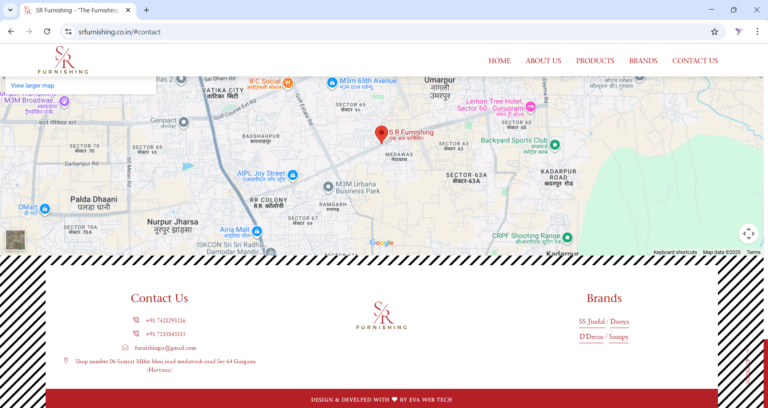
Task: Open the ABOUT US menu item
Action: tap(543, 61)
